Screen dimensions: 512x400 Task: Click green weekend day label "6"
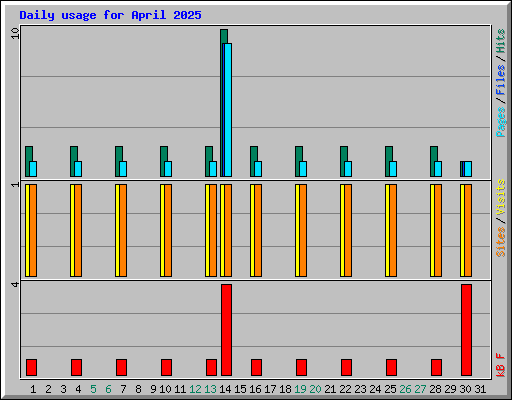coord(108,389)
